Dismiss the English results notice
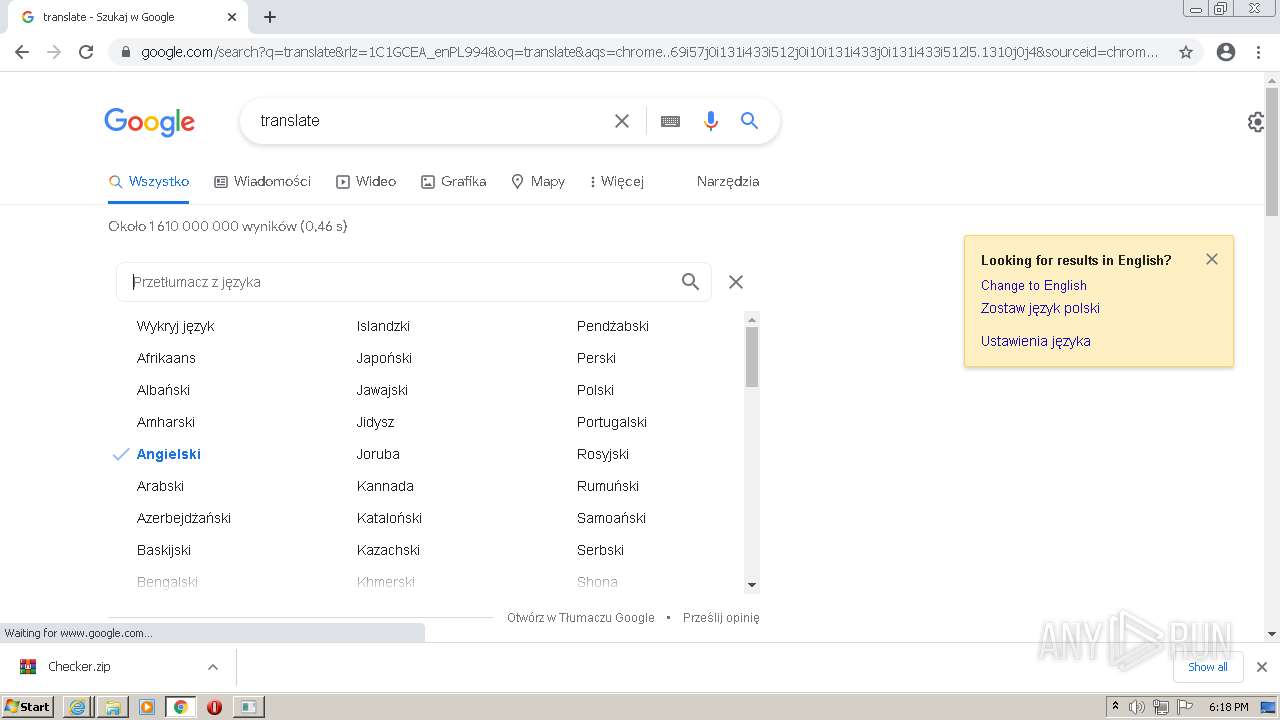 pyautogui.click(x=1212, y=259)
